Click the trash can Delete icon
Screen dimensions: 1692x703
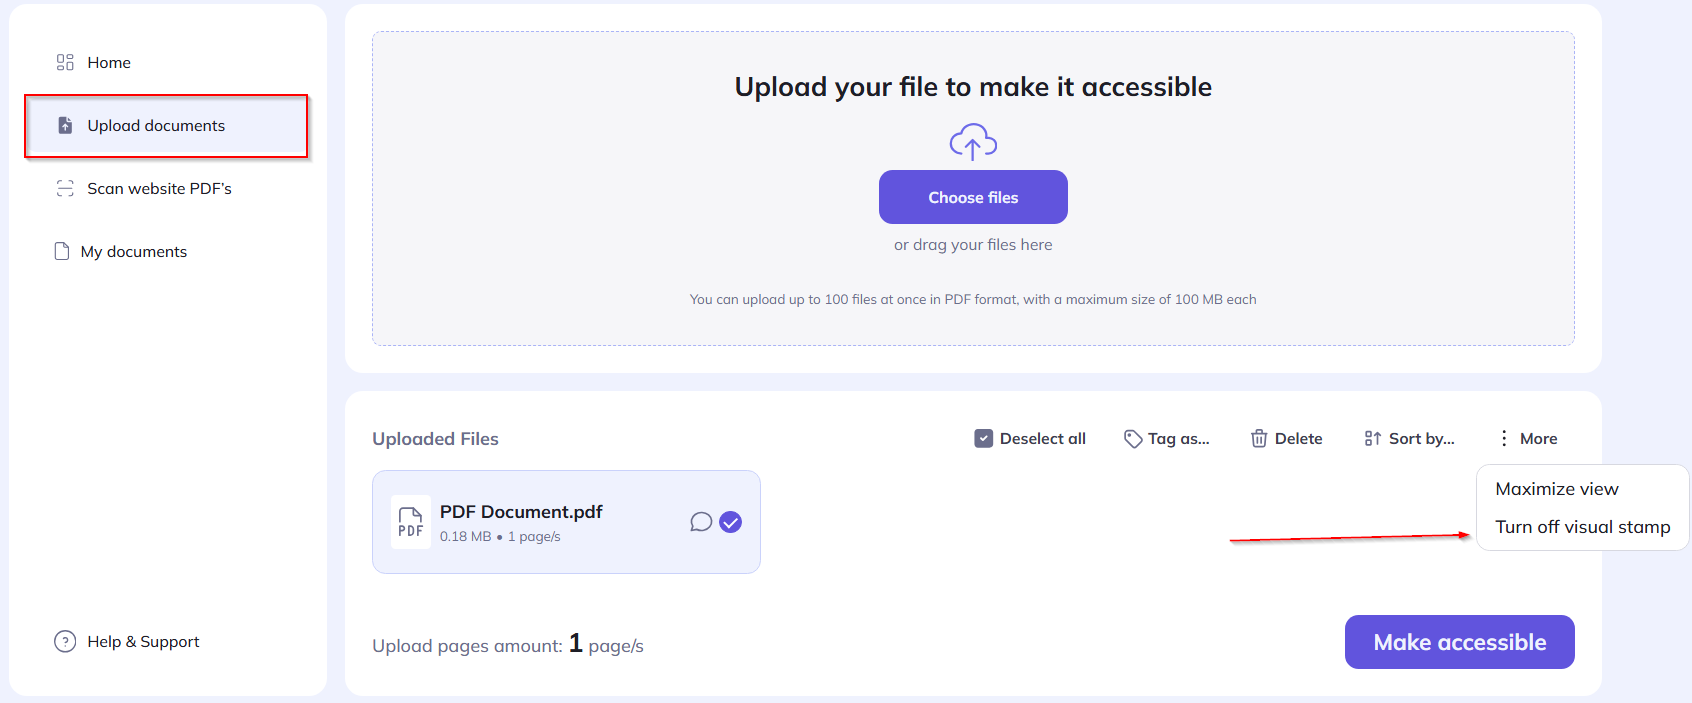1259,438
